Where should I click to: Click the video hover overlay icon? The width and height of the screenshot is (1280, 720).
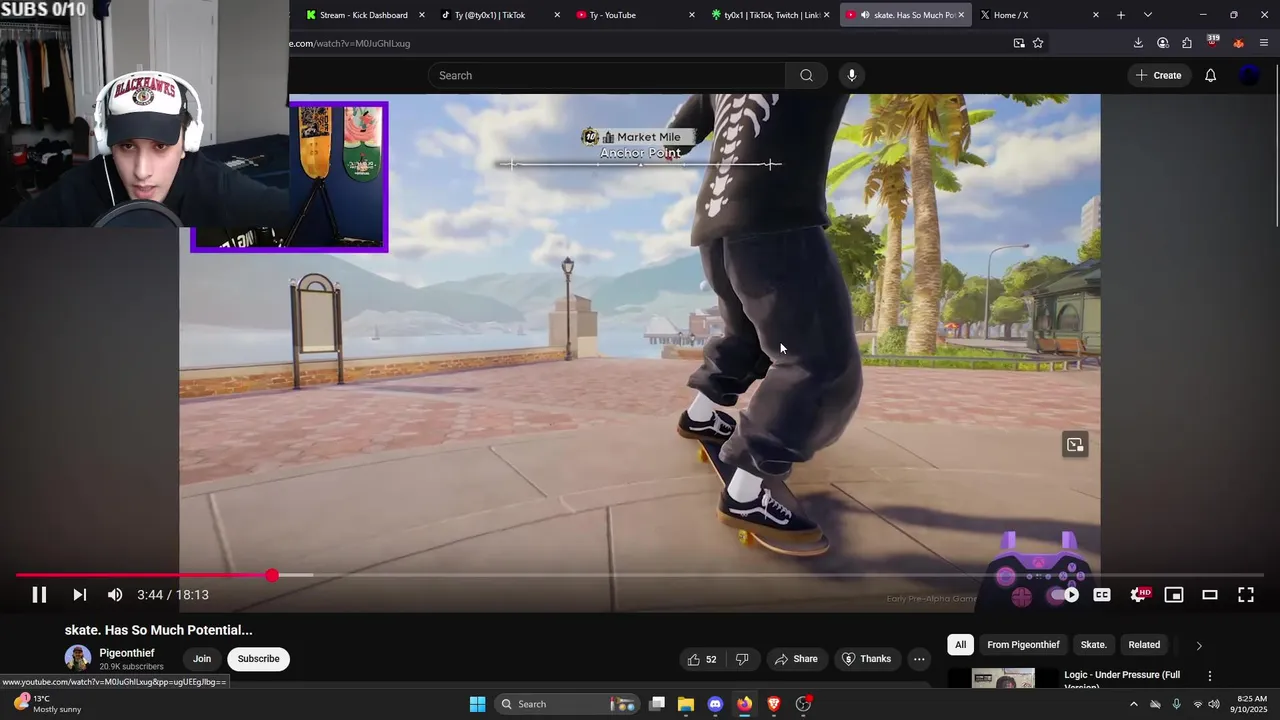click(1075, 445)
